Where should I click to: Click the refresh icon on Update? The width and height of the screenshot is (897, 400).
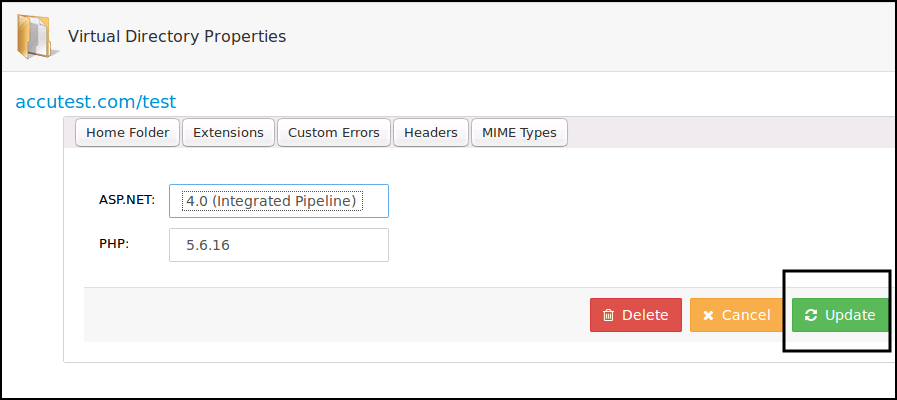(811, 315)
